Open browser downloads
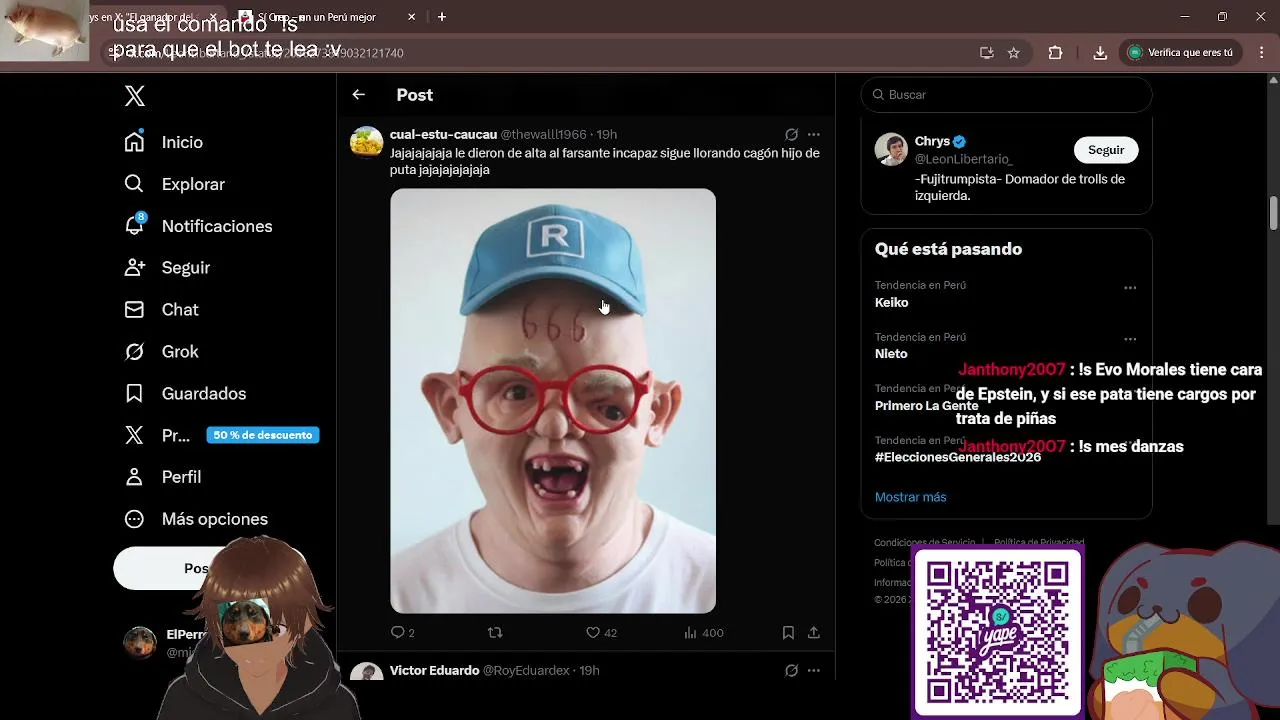The width and height of the screenshot is (1280, 720). (1100, 53)
